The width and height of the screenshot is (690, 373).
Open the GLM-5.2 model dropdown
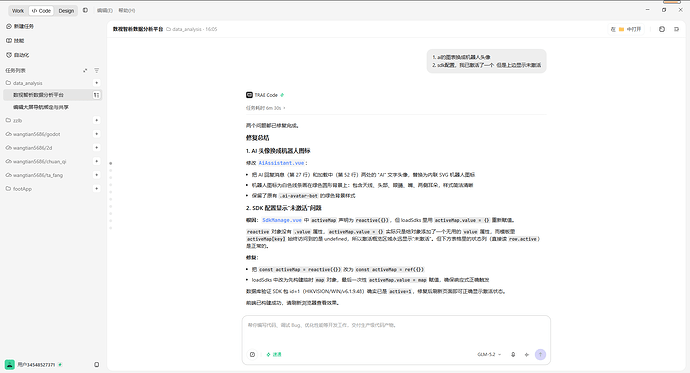[489, 355]
